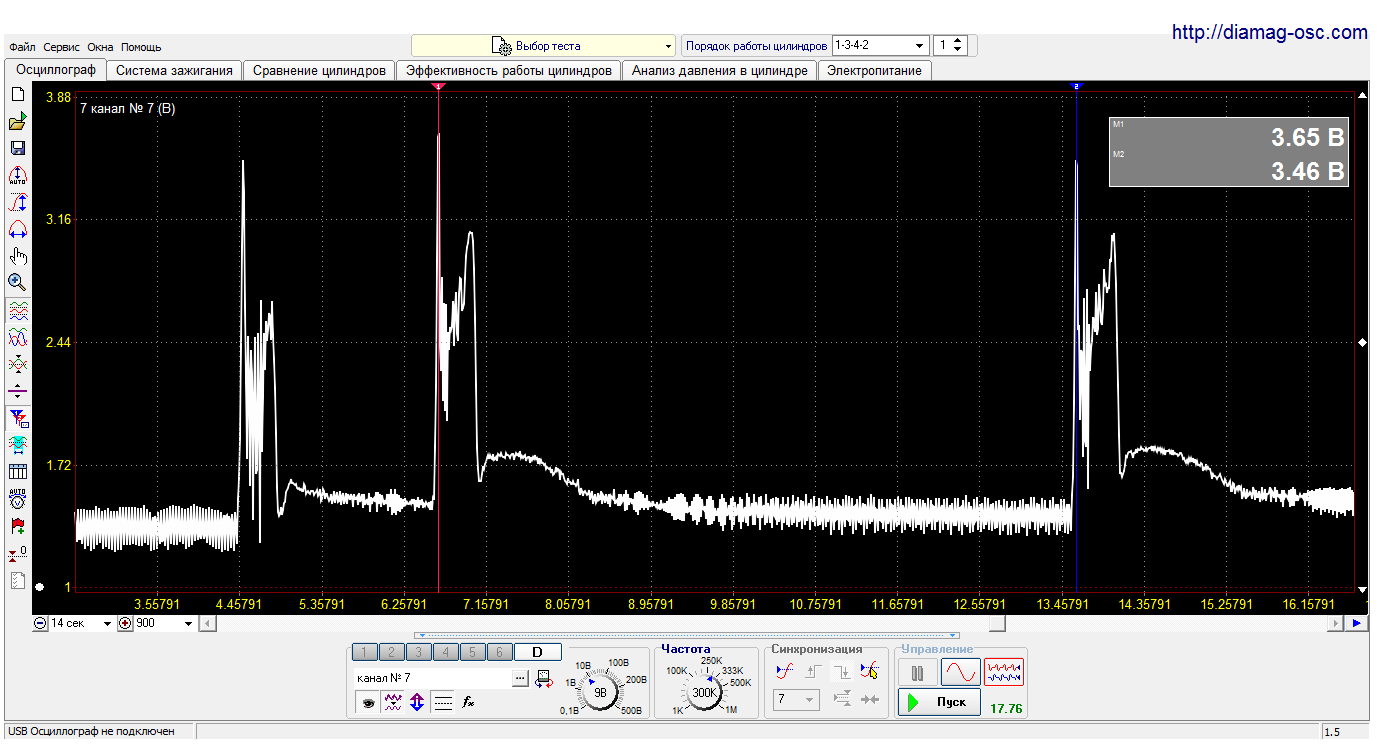Toggle channel 1 button

[x=365, y=652]
